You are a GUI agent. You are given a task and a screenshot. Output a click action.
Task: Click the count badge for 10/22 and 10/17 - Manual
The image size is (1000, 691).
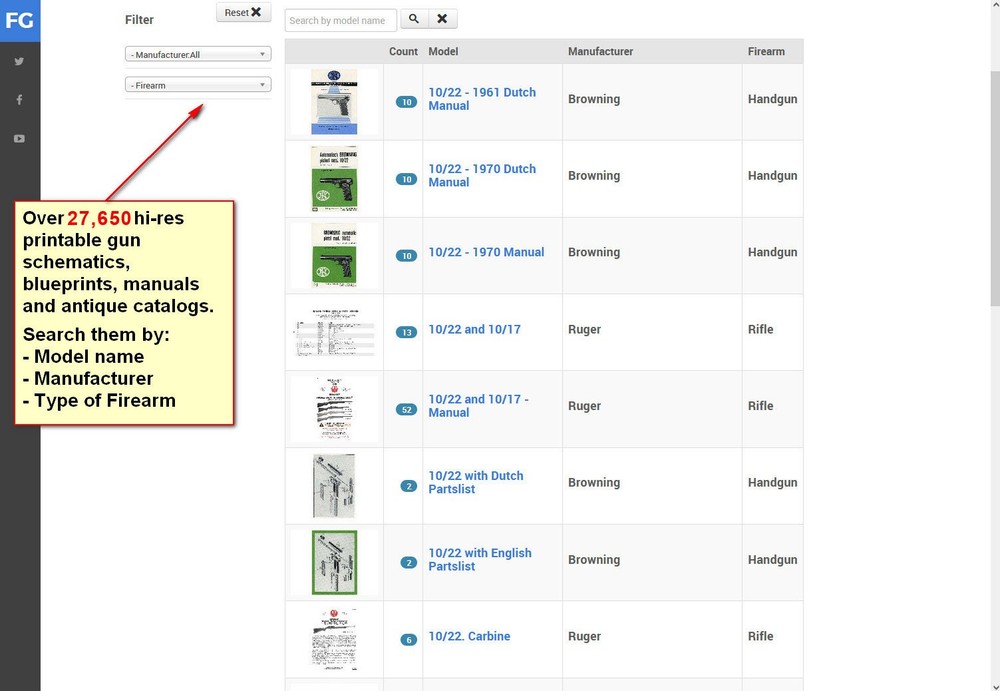(x=406, y=409)
